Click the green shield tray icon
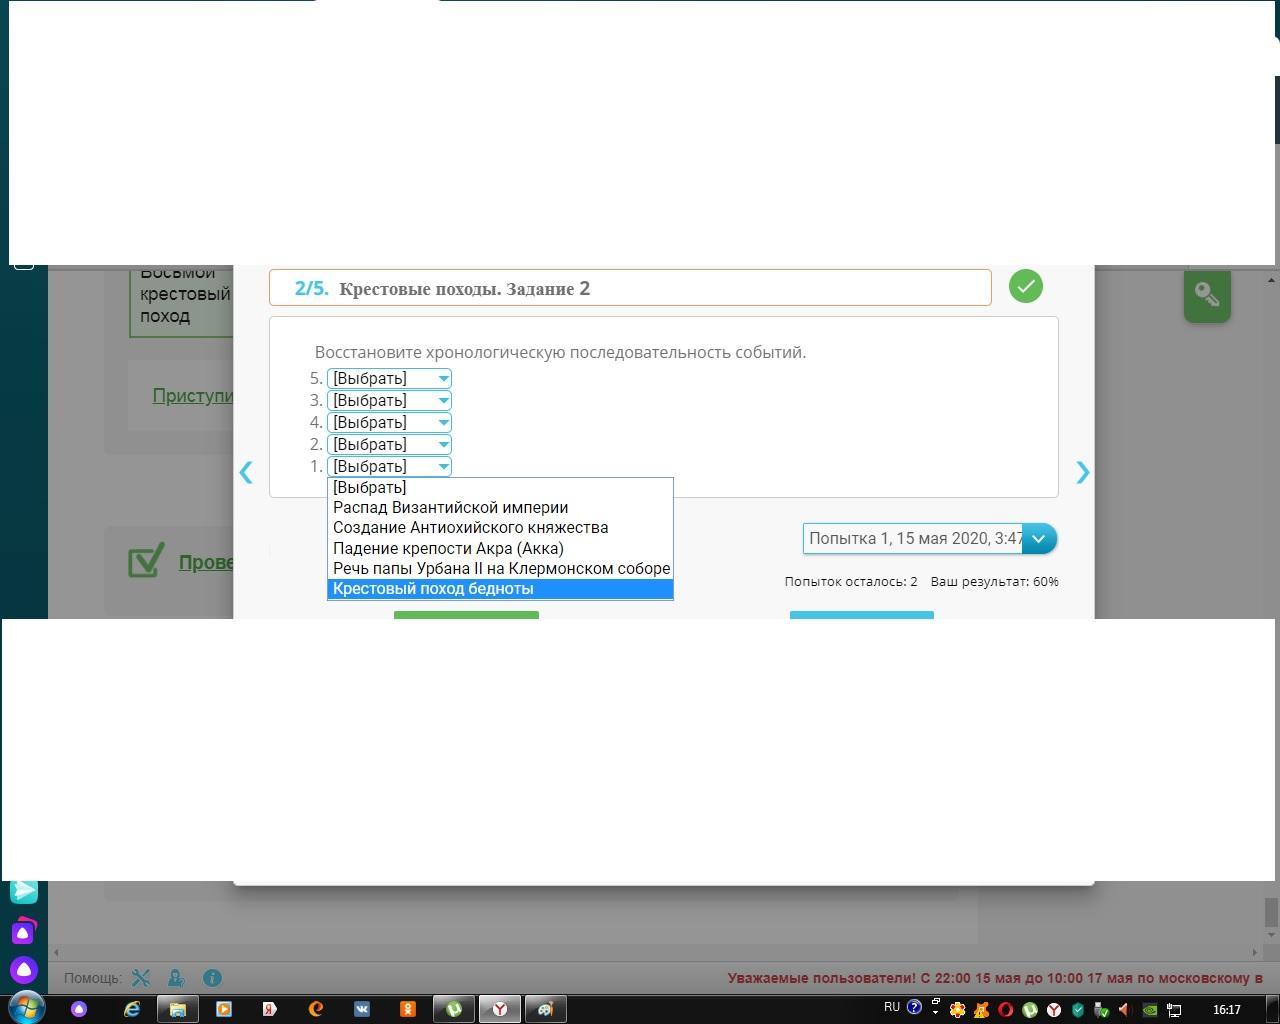The height and width of the screenshot is (1024, 1280). click(x=1078, y=1010)
